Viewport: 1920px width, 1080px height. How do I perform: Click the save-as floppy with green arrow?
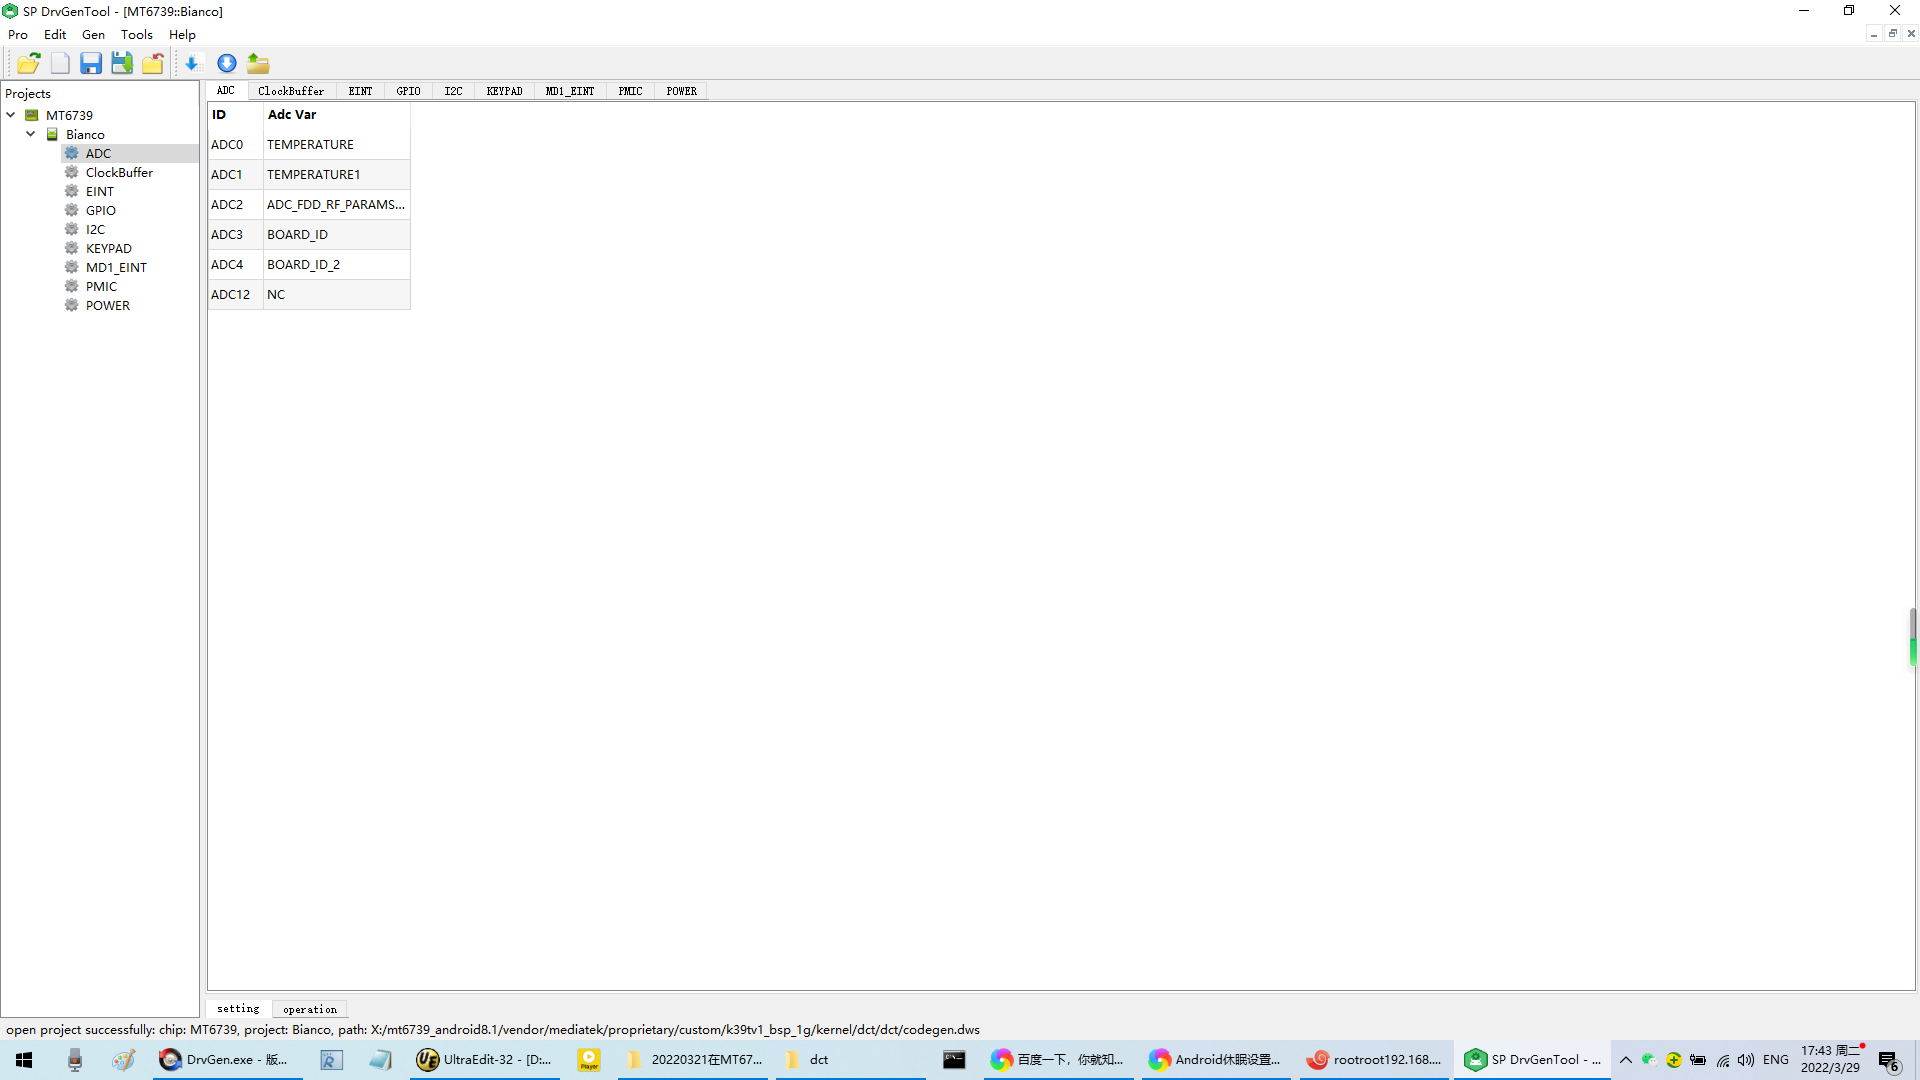click(122, 63)
